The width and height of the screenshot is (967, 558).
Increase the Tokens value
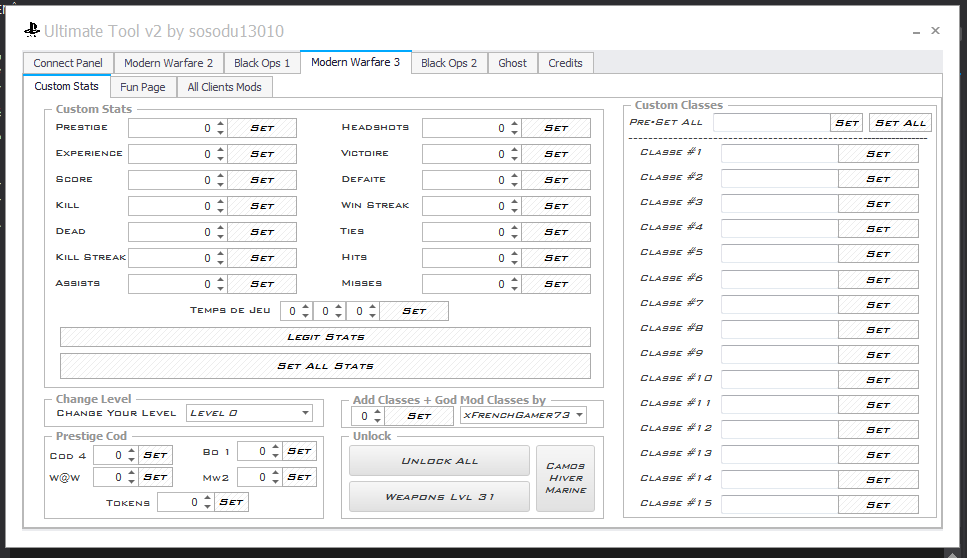point(208,498)
